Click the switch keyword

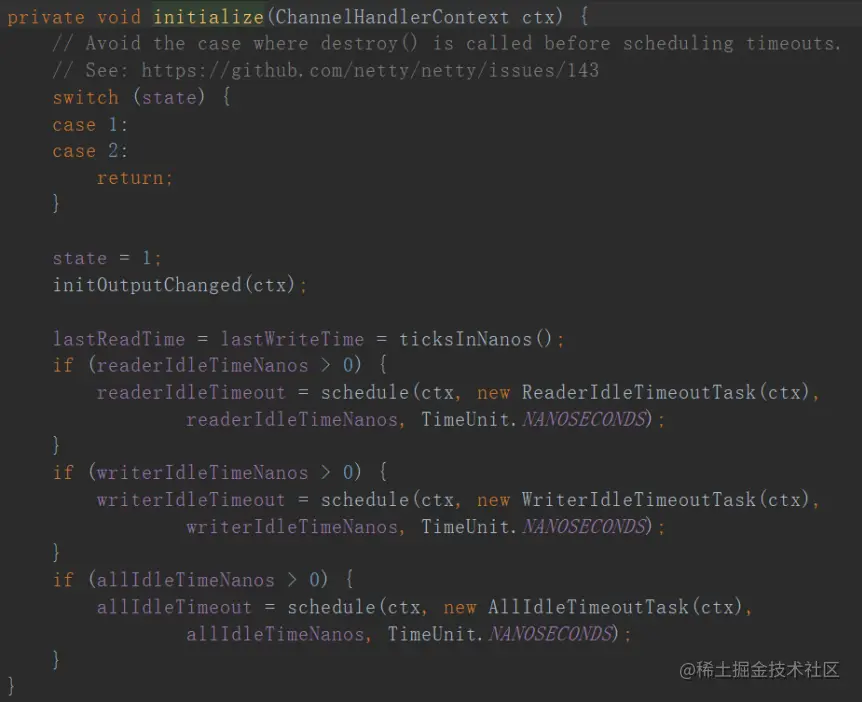click(86, 97)
